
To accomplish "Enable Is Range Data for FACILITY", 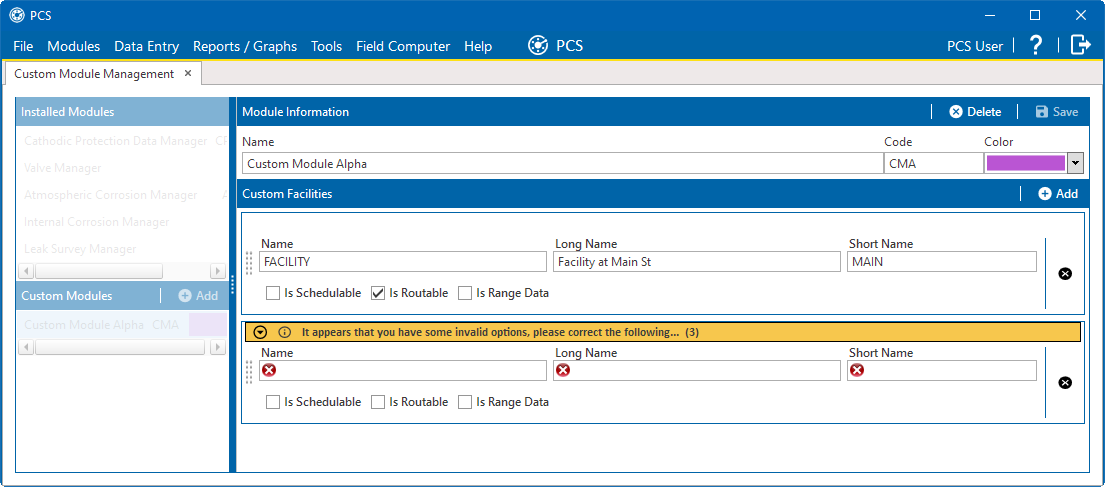I will [464, 292].
